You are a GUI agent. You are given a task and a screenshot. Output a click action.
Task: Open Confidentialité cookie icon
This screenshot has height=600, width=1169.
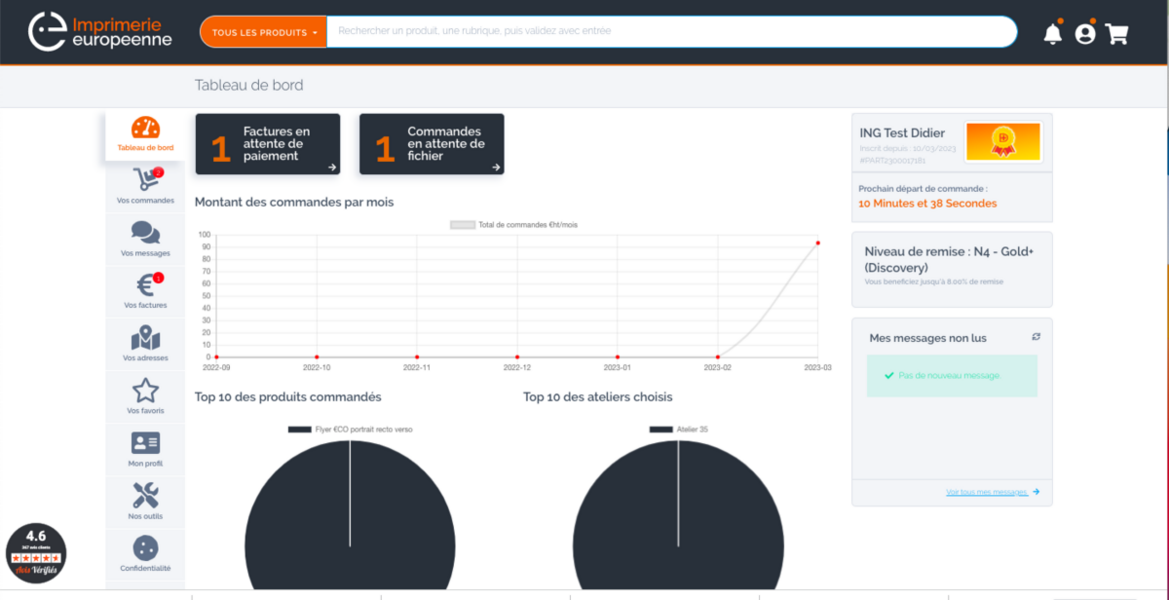point(145,549)
